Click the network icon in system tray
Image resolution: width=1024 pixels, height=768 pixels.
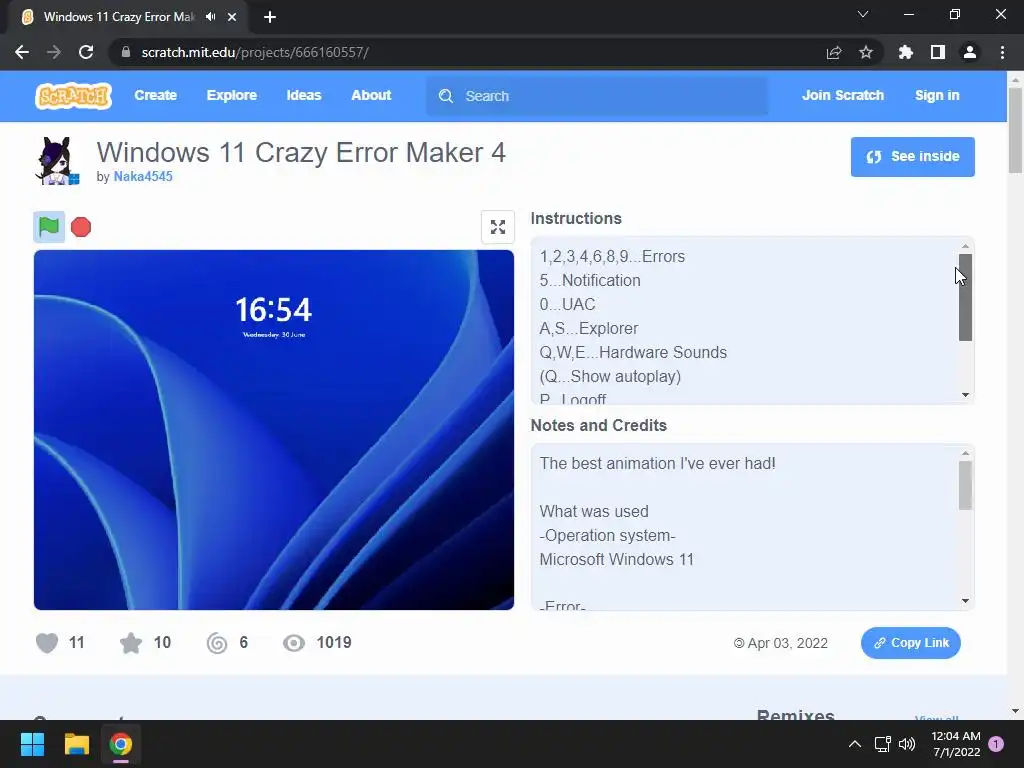[883, 744]
